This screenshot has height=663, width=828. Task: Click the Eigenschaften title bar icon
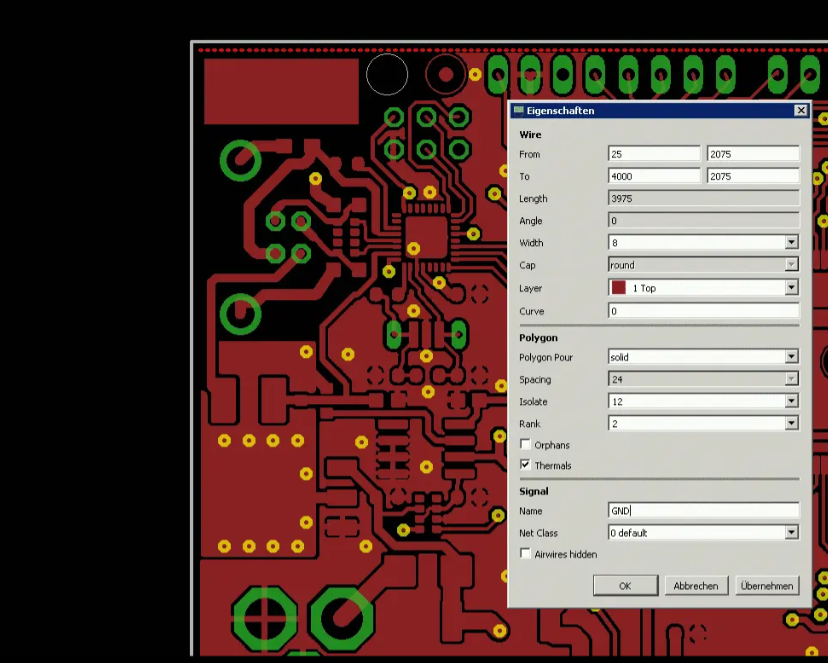pos(518,111)
